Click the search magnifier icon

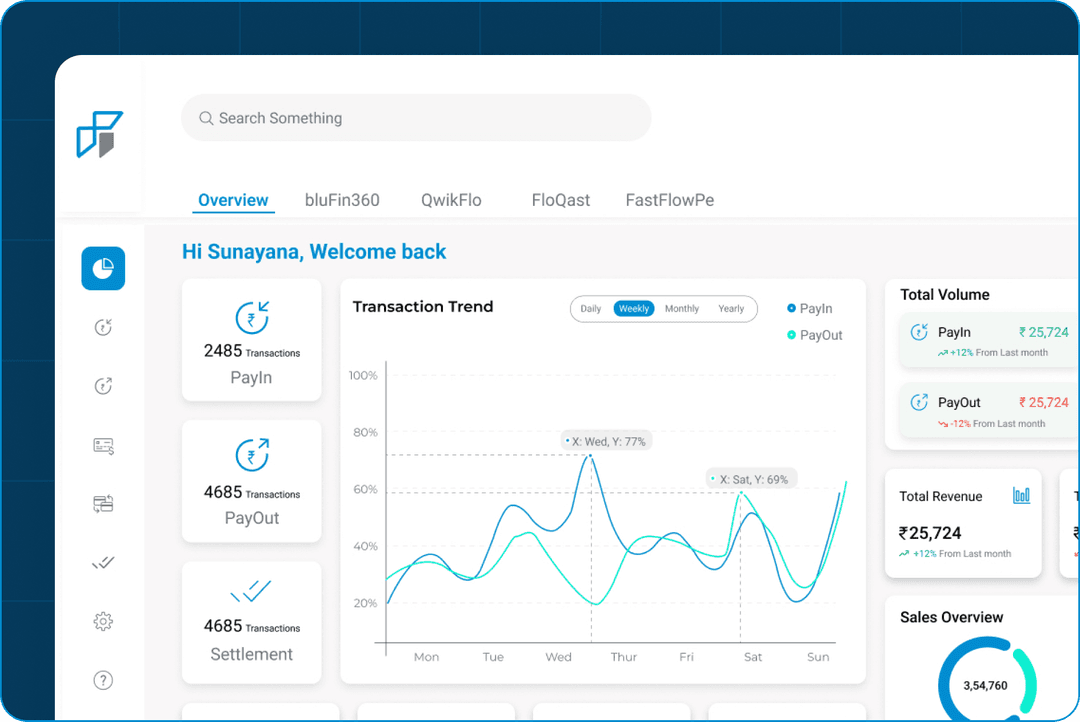206,118
